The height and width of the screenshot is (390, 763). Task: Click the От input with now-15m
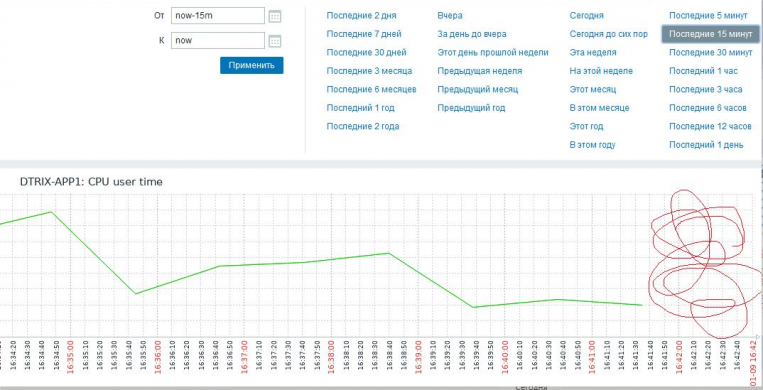218,16
